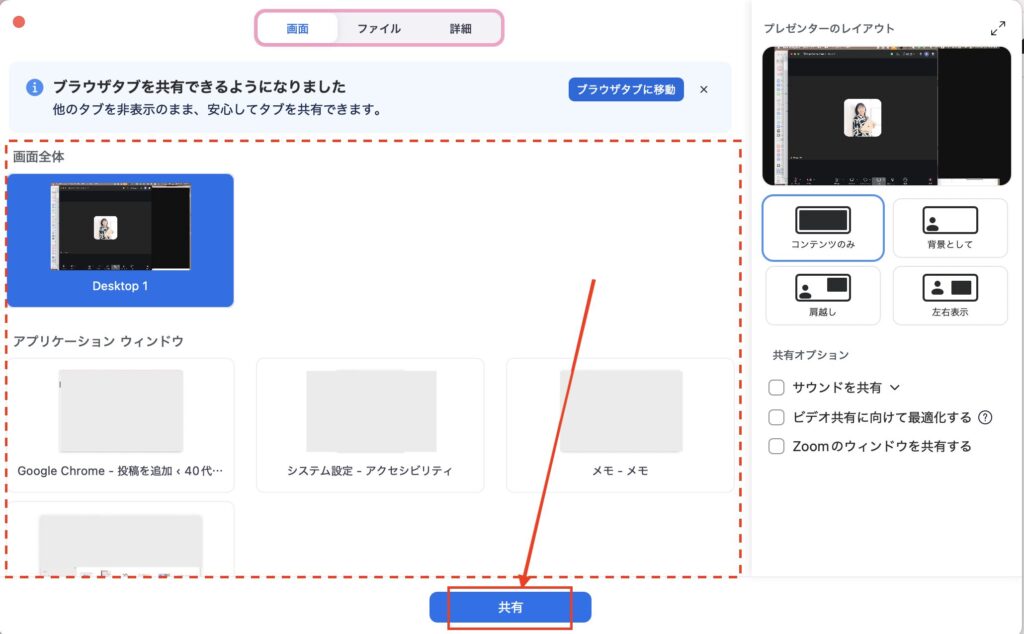
Task: Check ビデオ共有に向けて最適化する option
Action: [x=776, y=417]
